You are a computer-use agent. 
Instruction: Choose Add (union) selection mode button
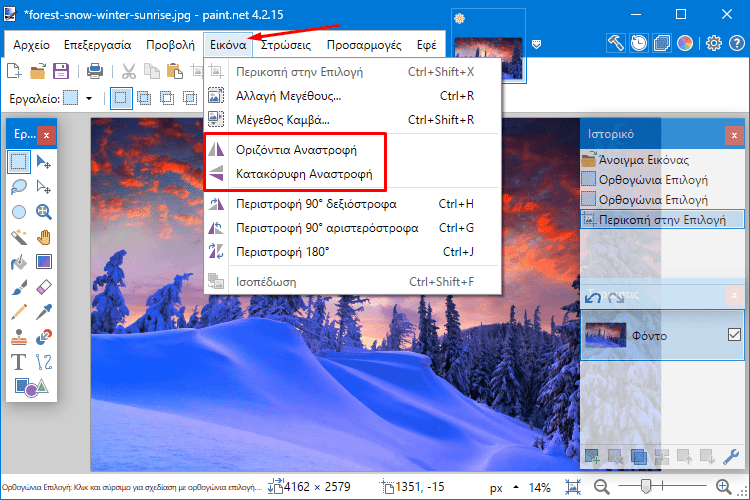(x=144, y=98)
